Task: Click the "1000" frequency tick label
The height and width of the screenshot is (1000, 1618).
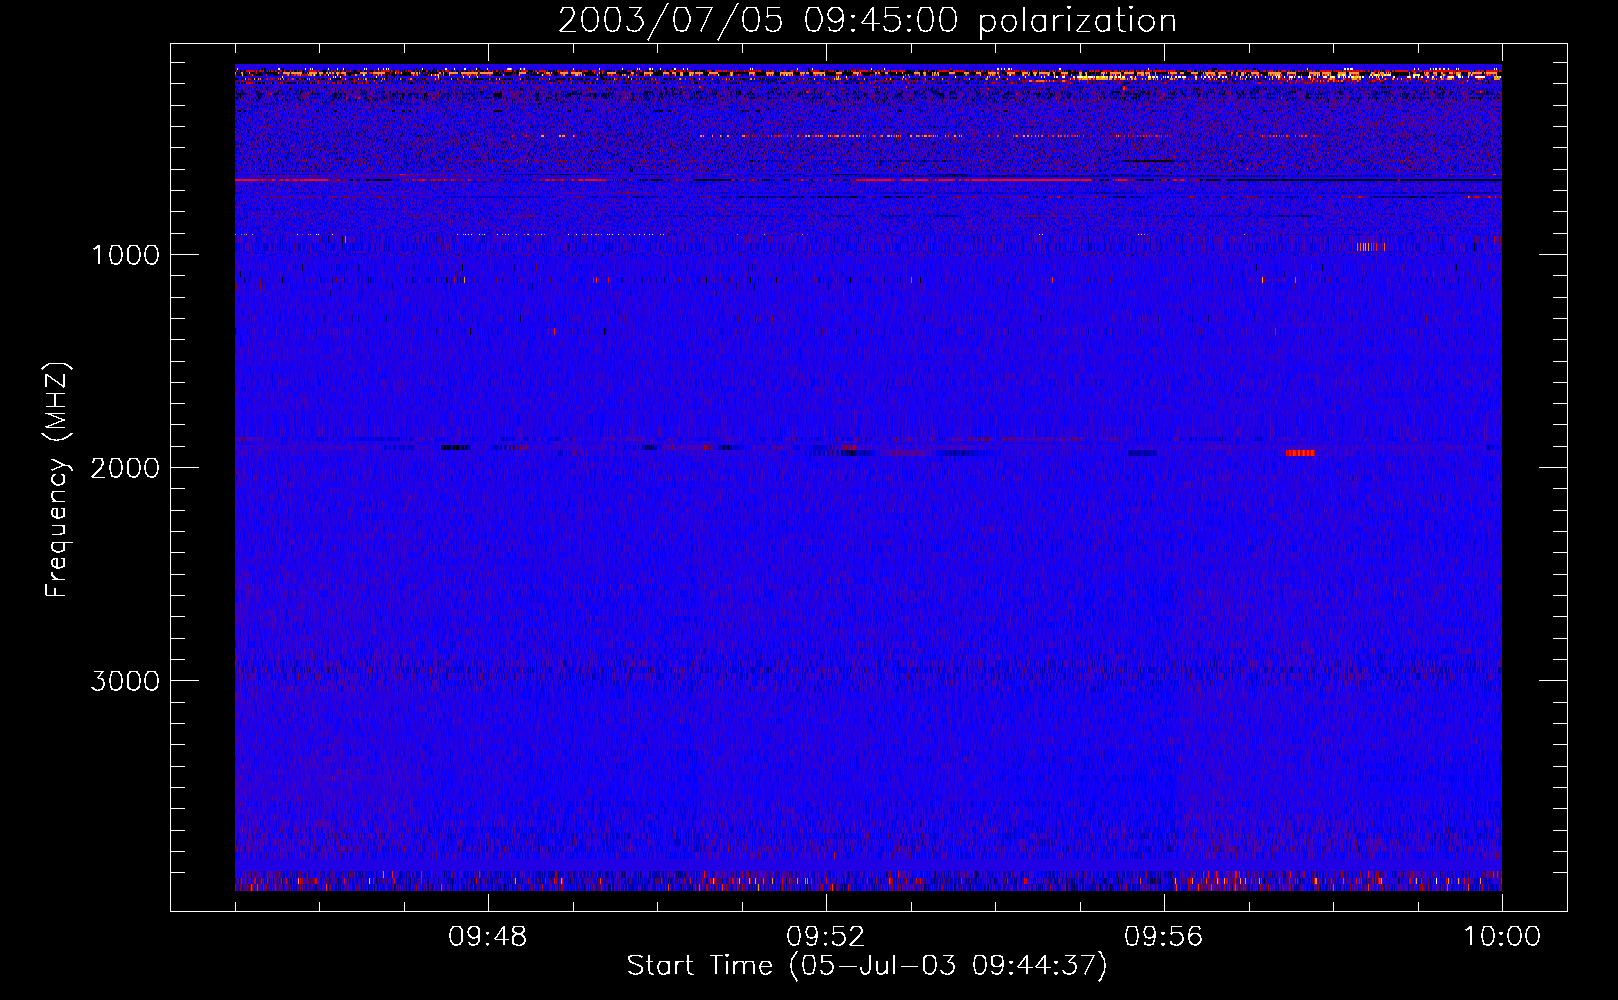Action: [x=125, y=255]
